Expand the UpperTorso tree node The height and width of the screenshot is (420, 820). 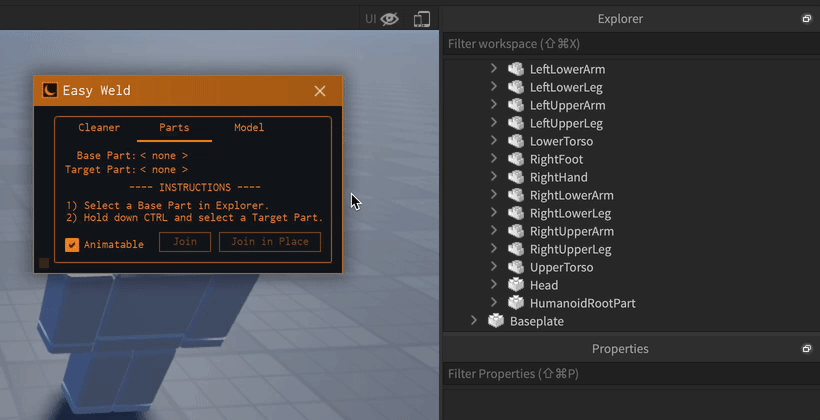493,267
